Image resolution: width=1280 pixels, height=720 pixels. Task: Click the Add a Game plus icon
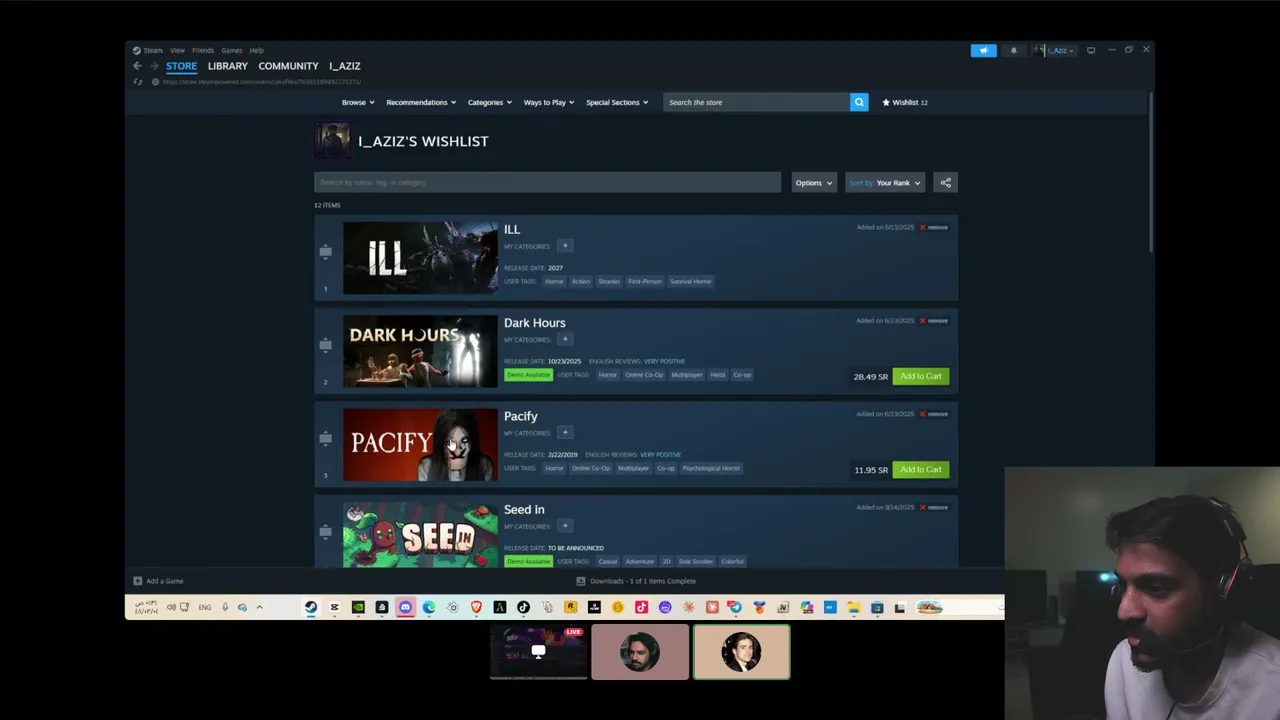[138, 581]
